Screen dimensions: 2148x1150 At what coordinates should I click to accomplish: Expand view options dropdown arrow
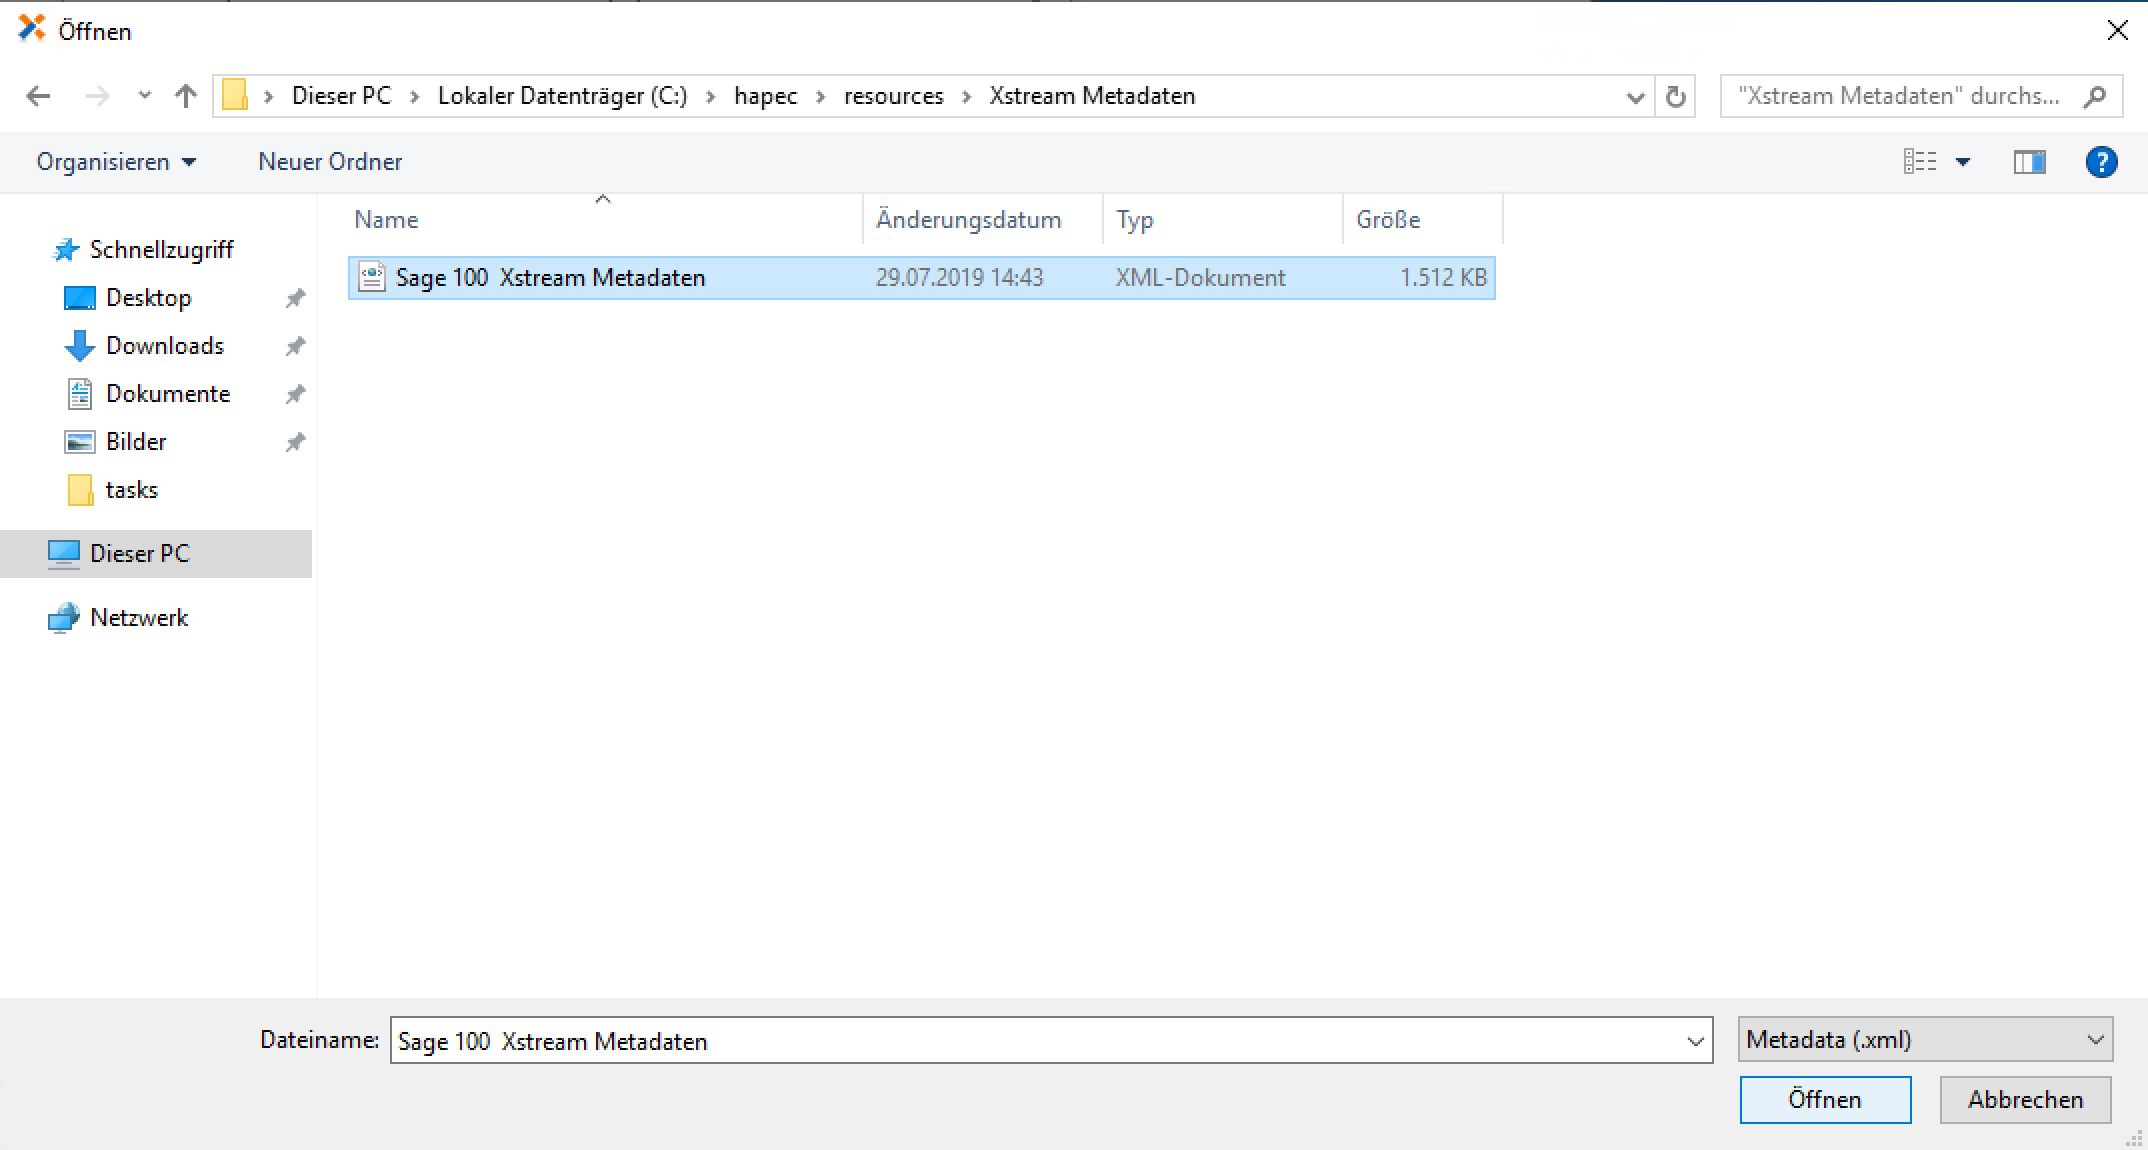(1963, 162)
